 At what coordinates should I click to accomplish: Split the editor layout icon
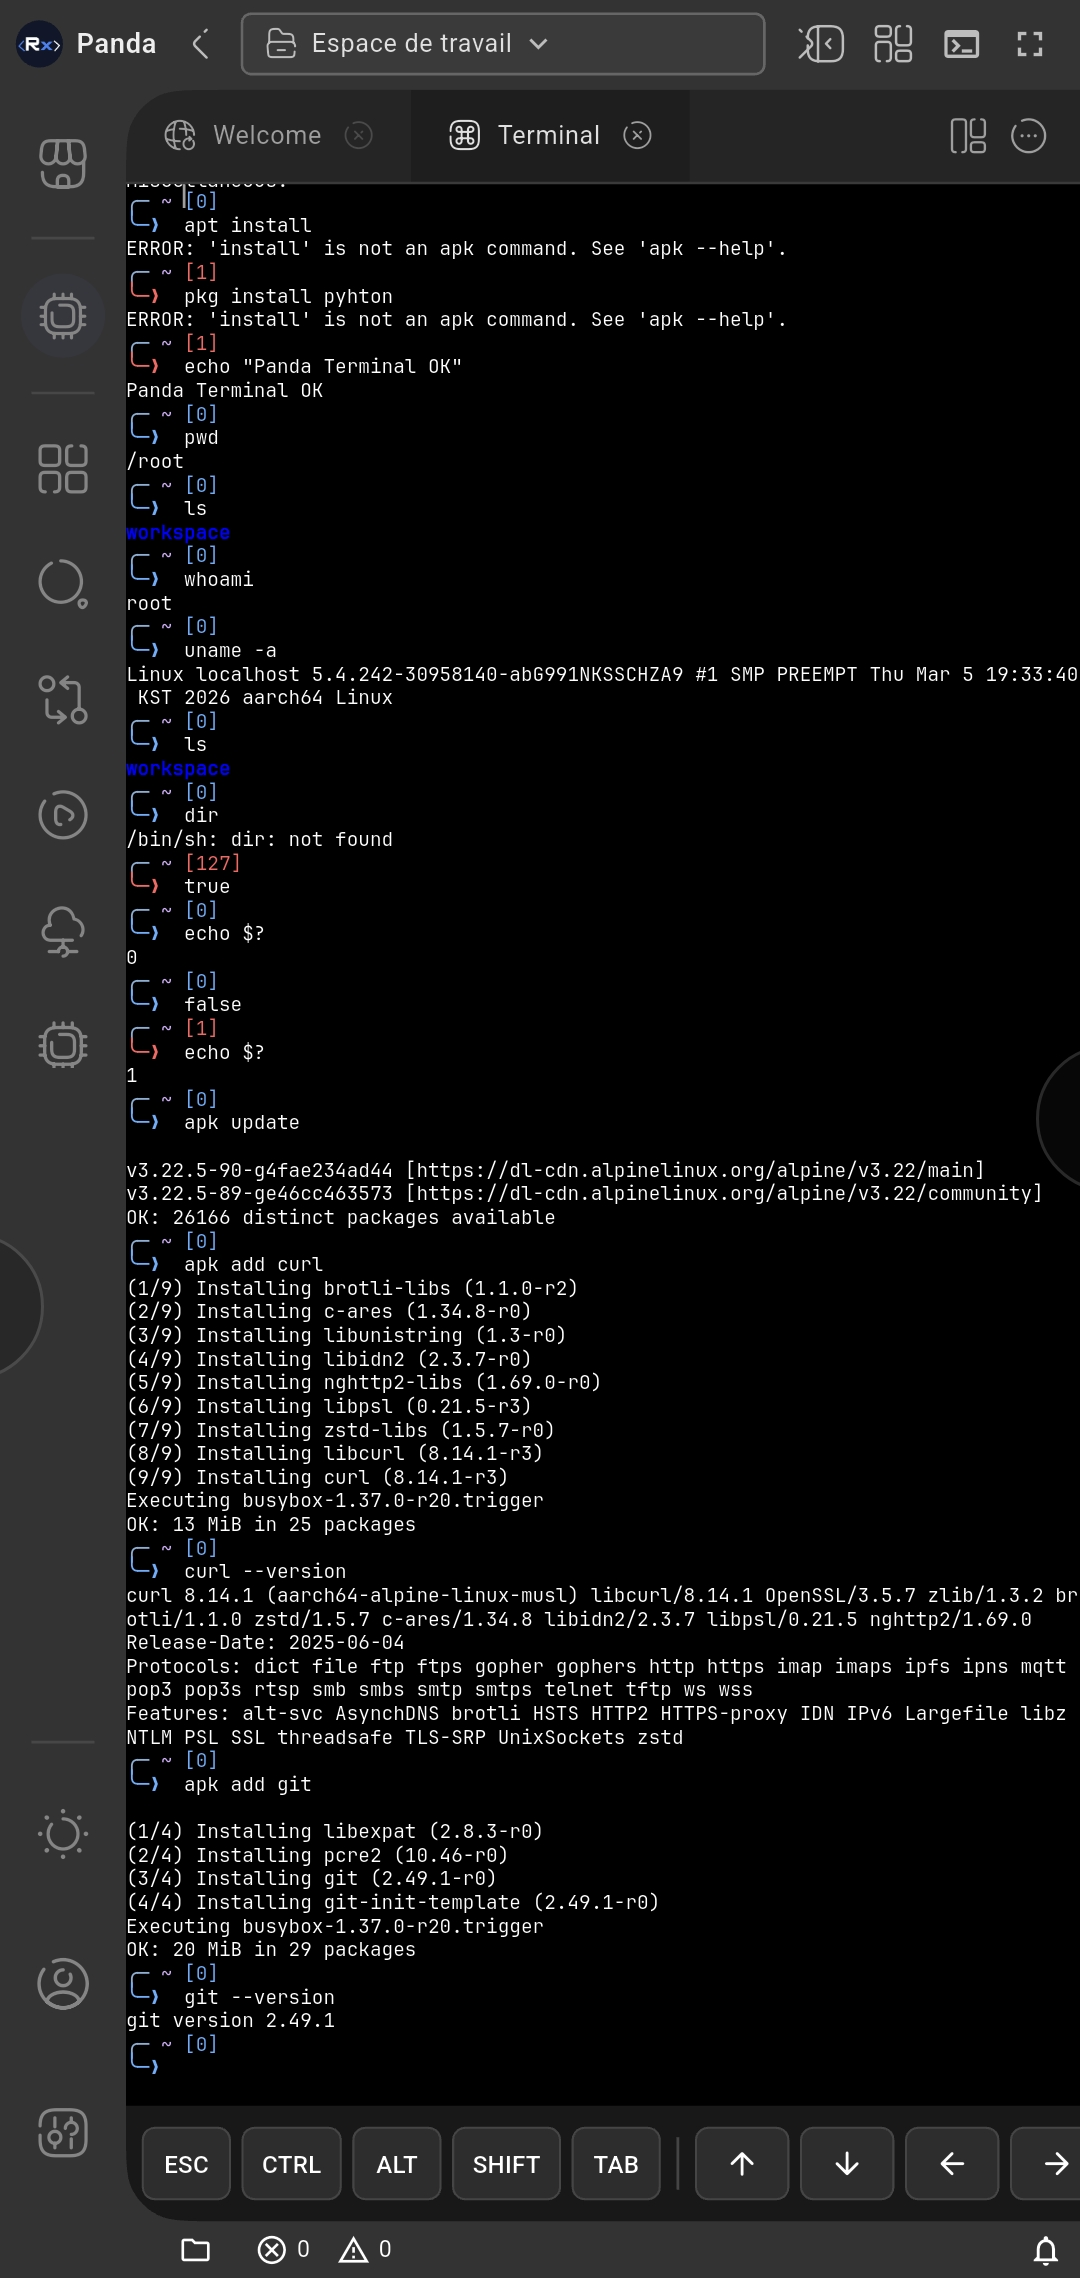point(968,135)
